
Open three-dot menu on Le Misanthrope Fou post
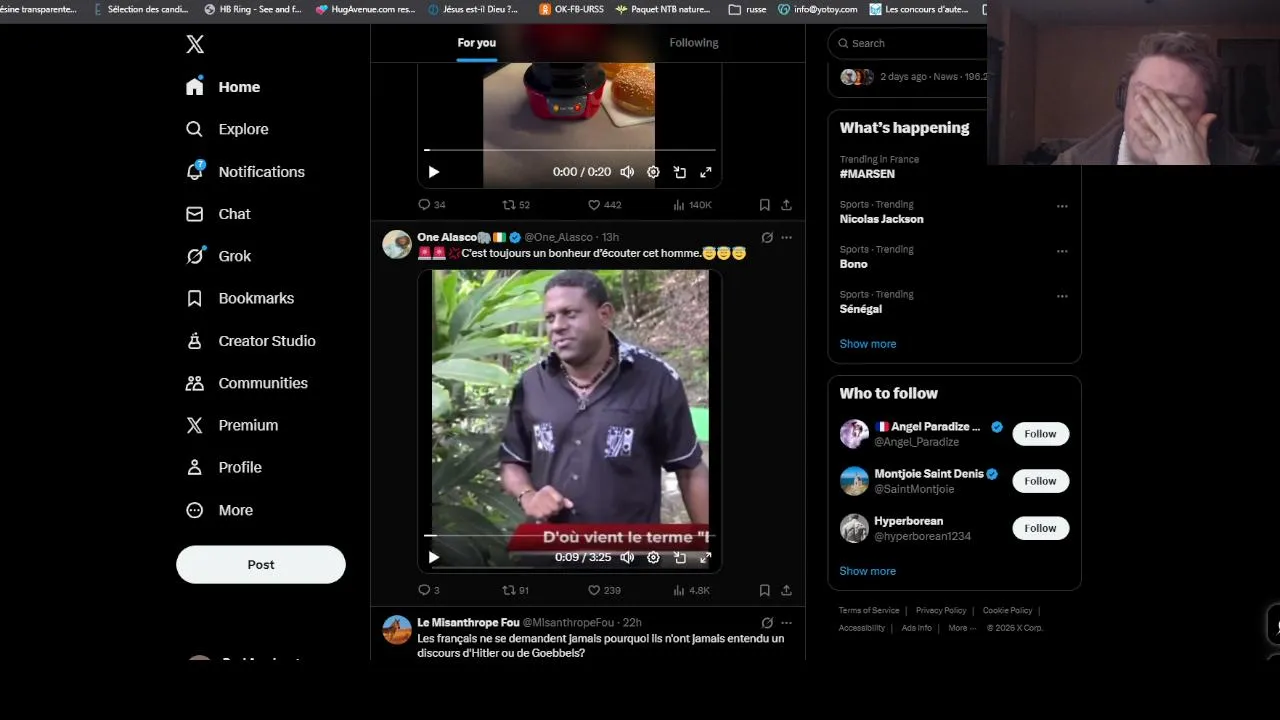tap(786, 622)
